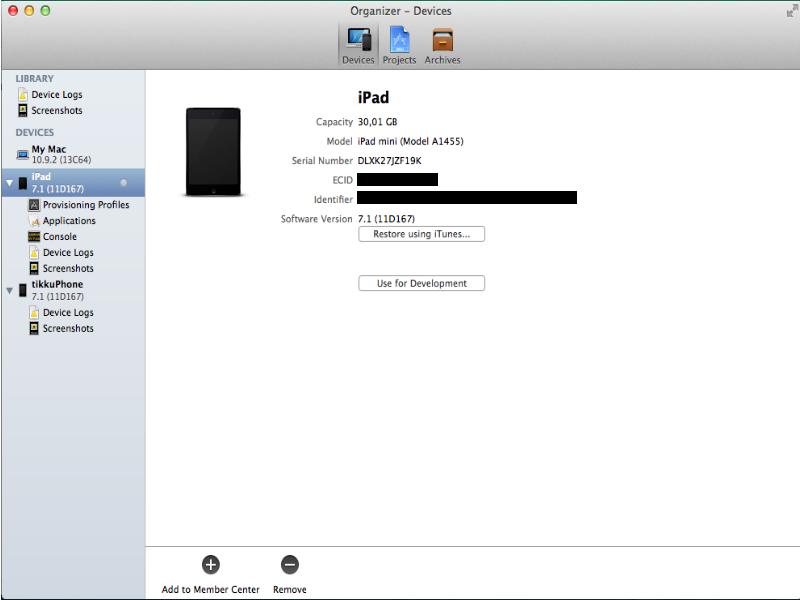Viewport: 800px width, 600px height.
Task: Click the Screenshots icon under tikkuPhone
Action: pos(34,328)
